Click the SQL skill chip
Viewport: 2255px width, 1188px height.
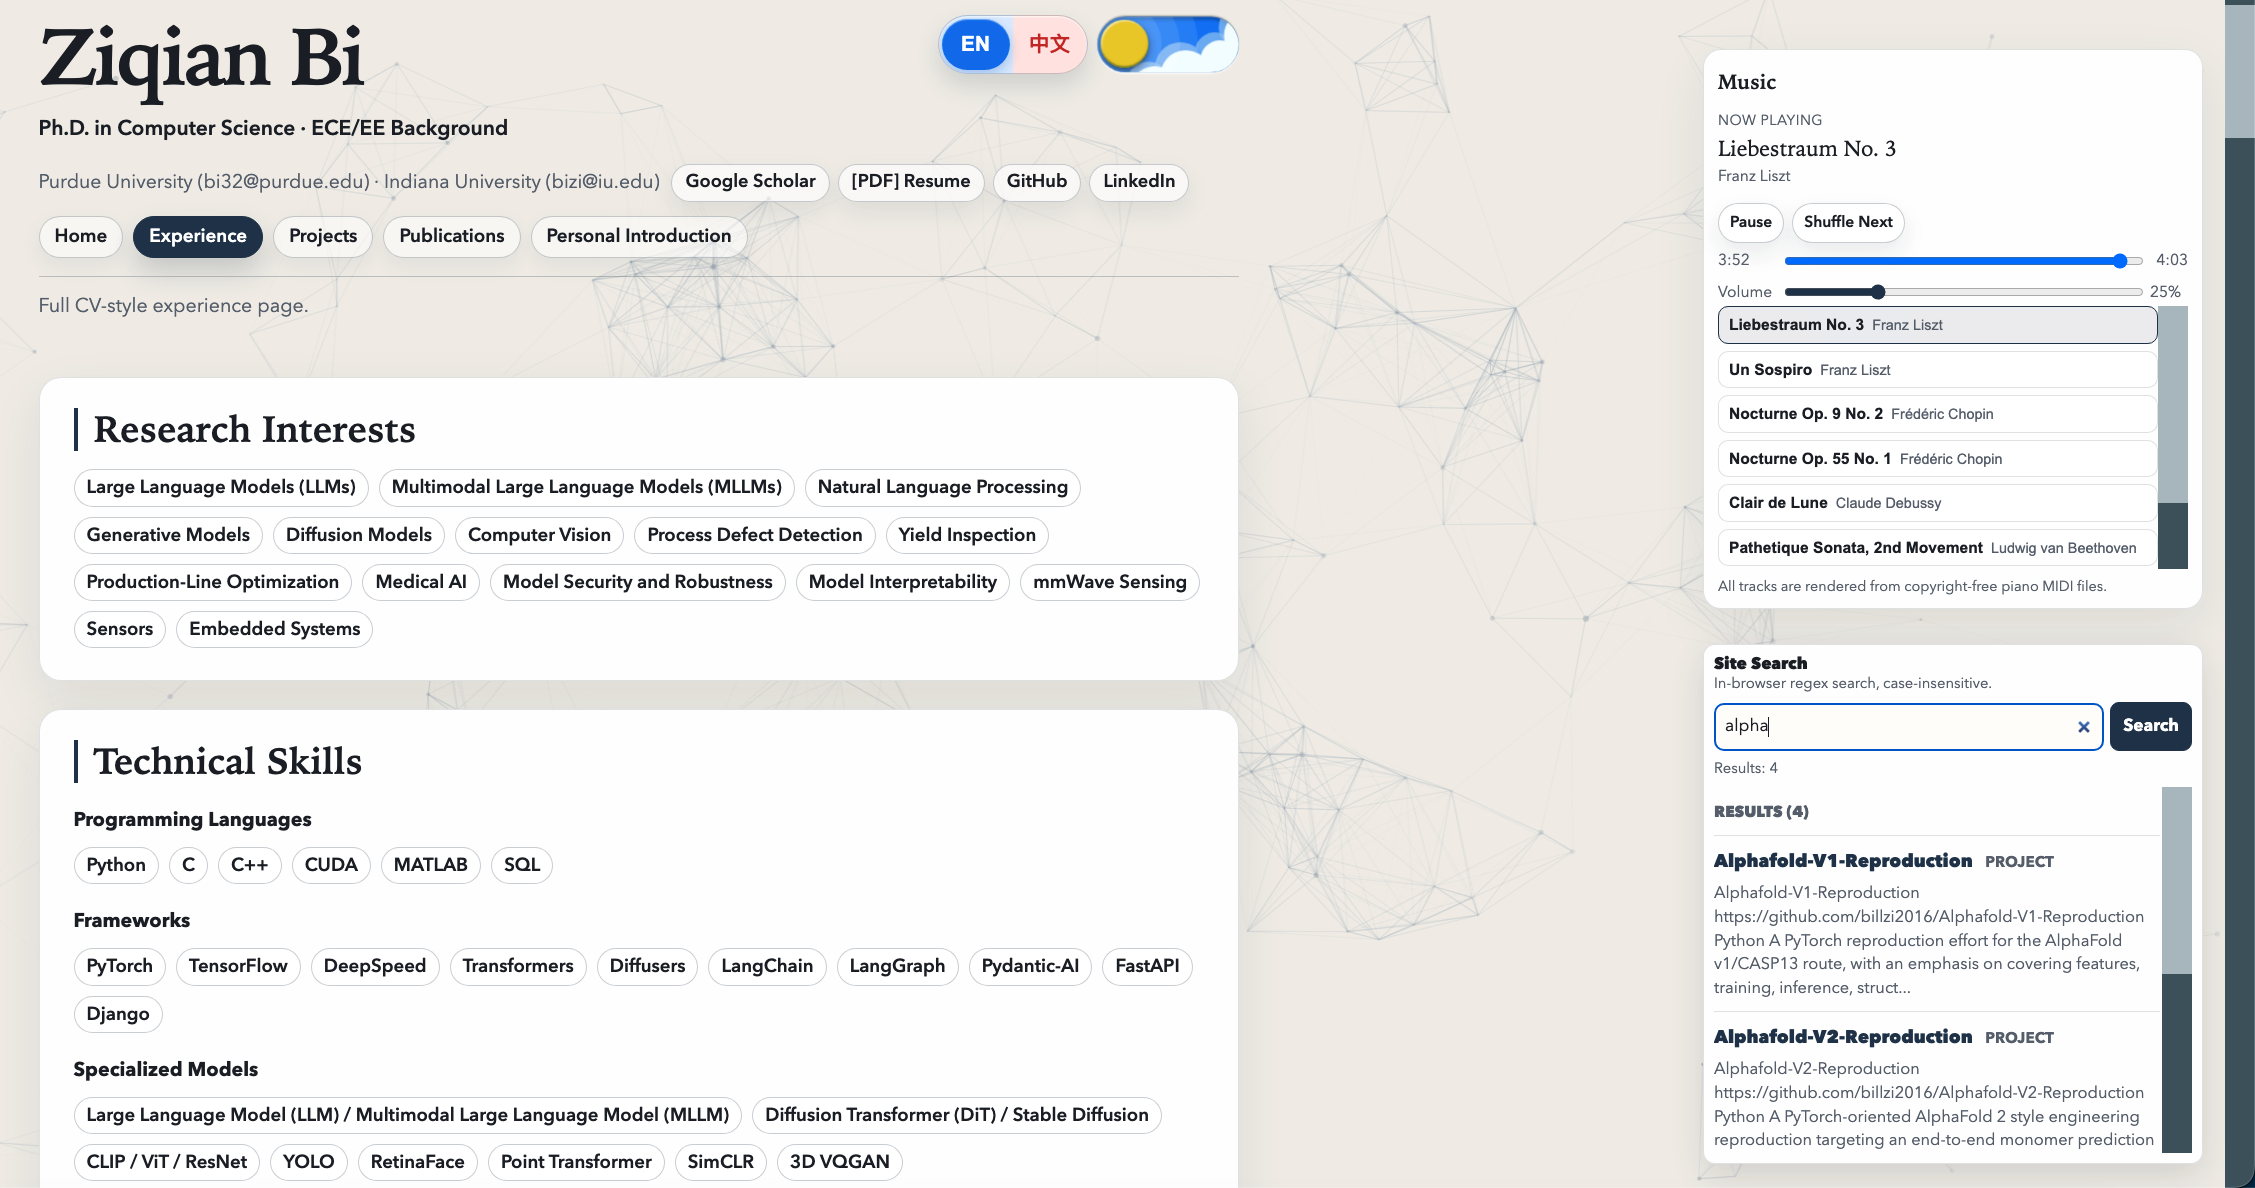(522, 865)
